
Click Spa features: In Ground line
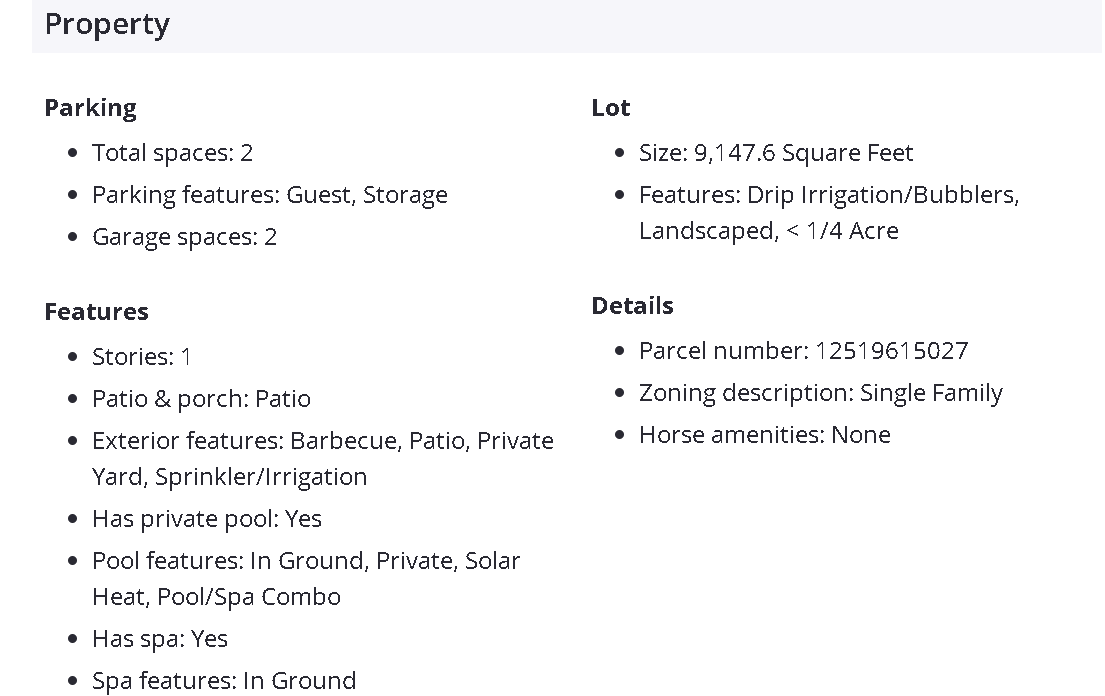coord(223,681)
